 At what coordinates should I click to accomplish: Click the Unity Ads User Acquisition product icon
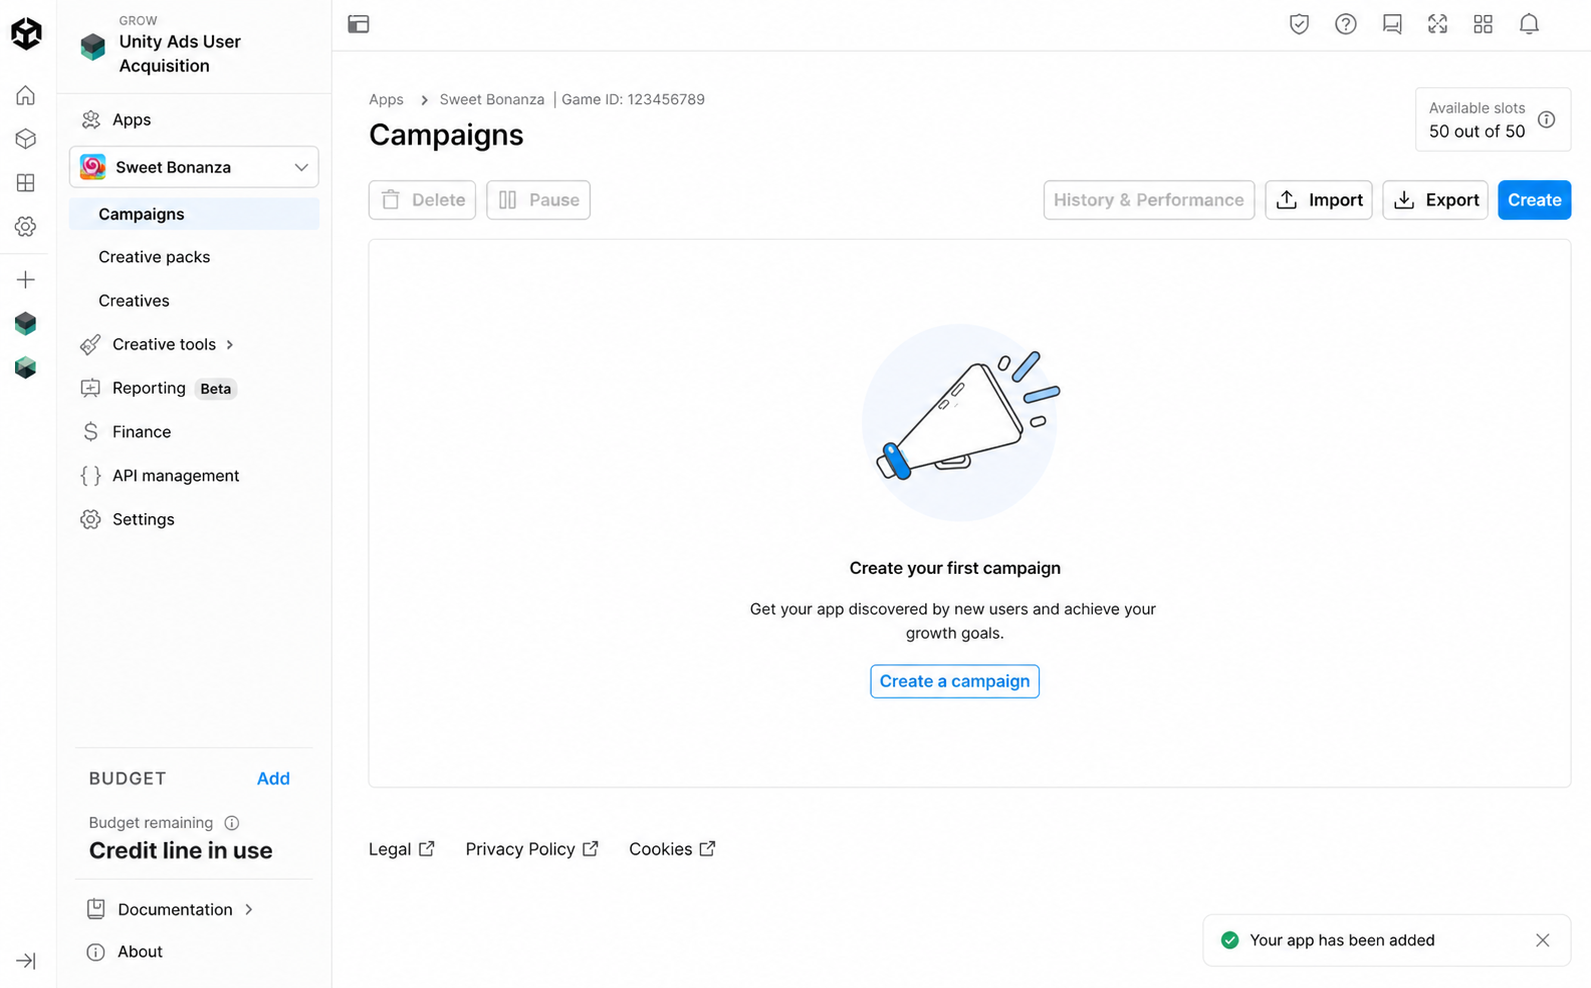coord(93,46)
